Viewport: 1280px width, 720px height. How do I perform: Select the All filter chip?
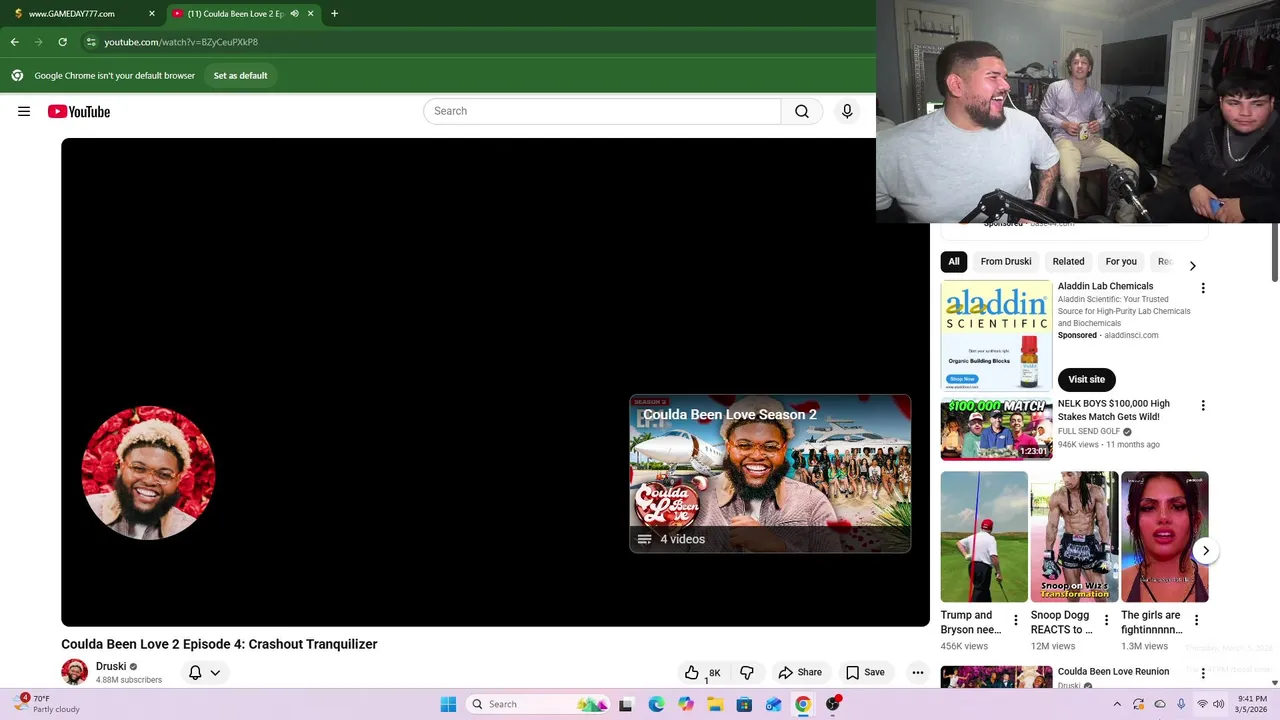pos(954,262)
